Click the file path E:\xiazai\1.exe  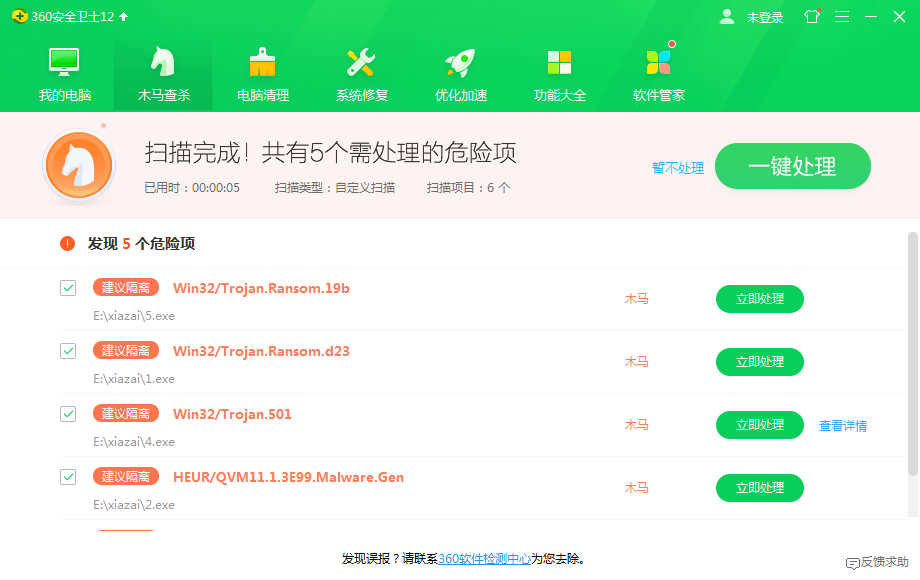(x=134, y=379)
